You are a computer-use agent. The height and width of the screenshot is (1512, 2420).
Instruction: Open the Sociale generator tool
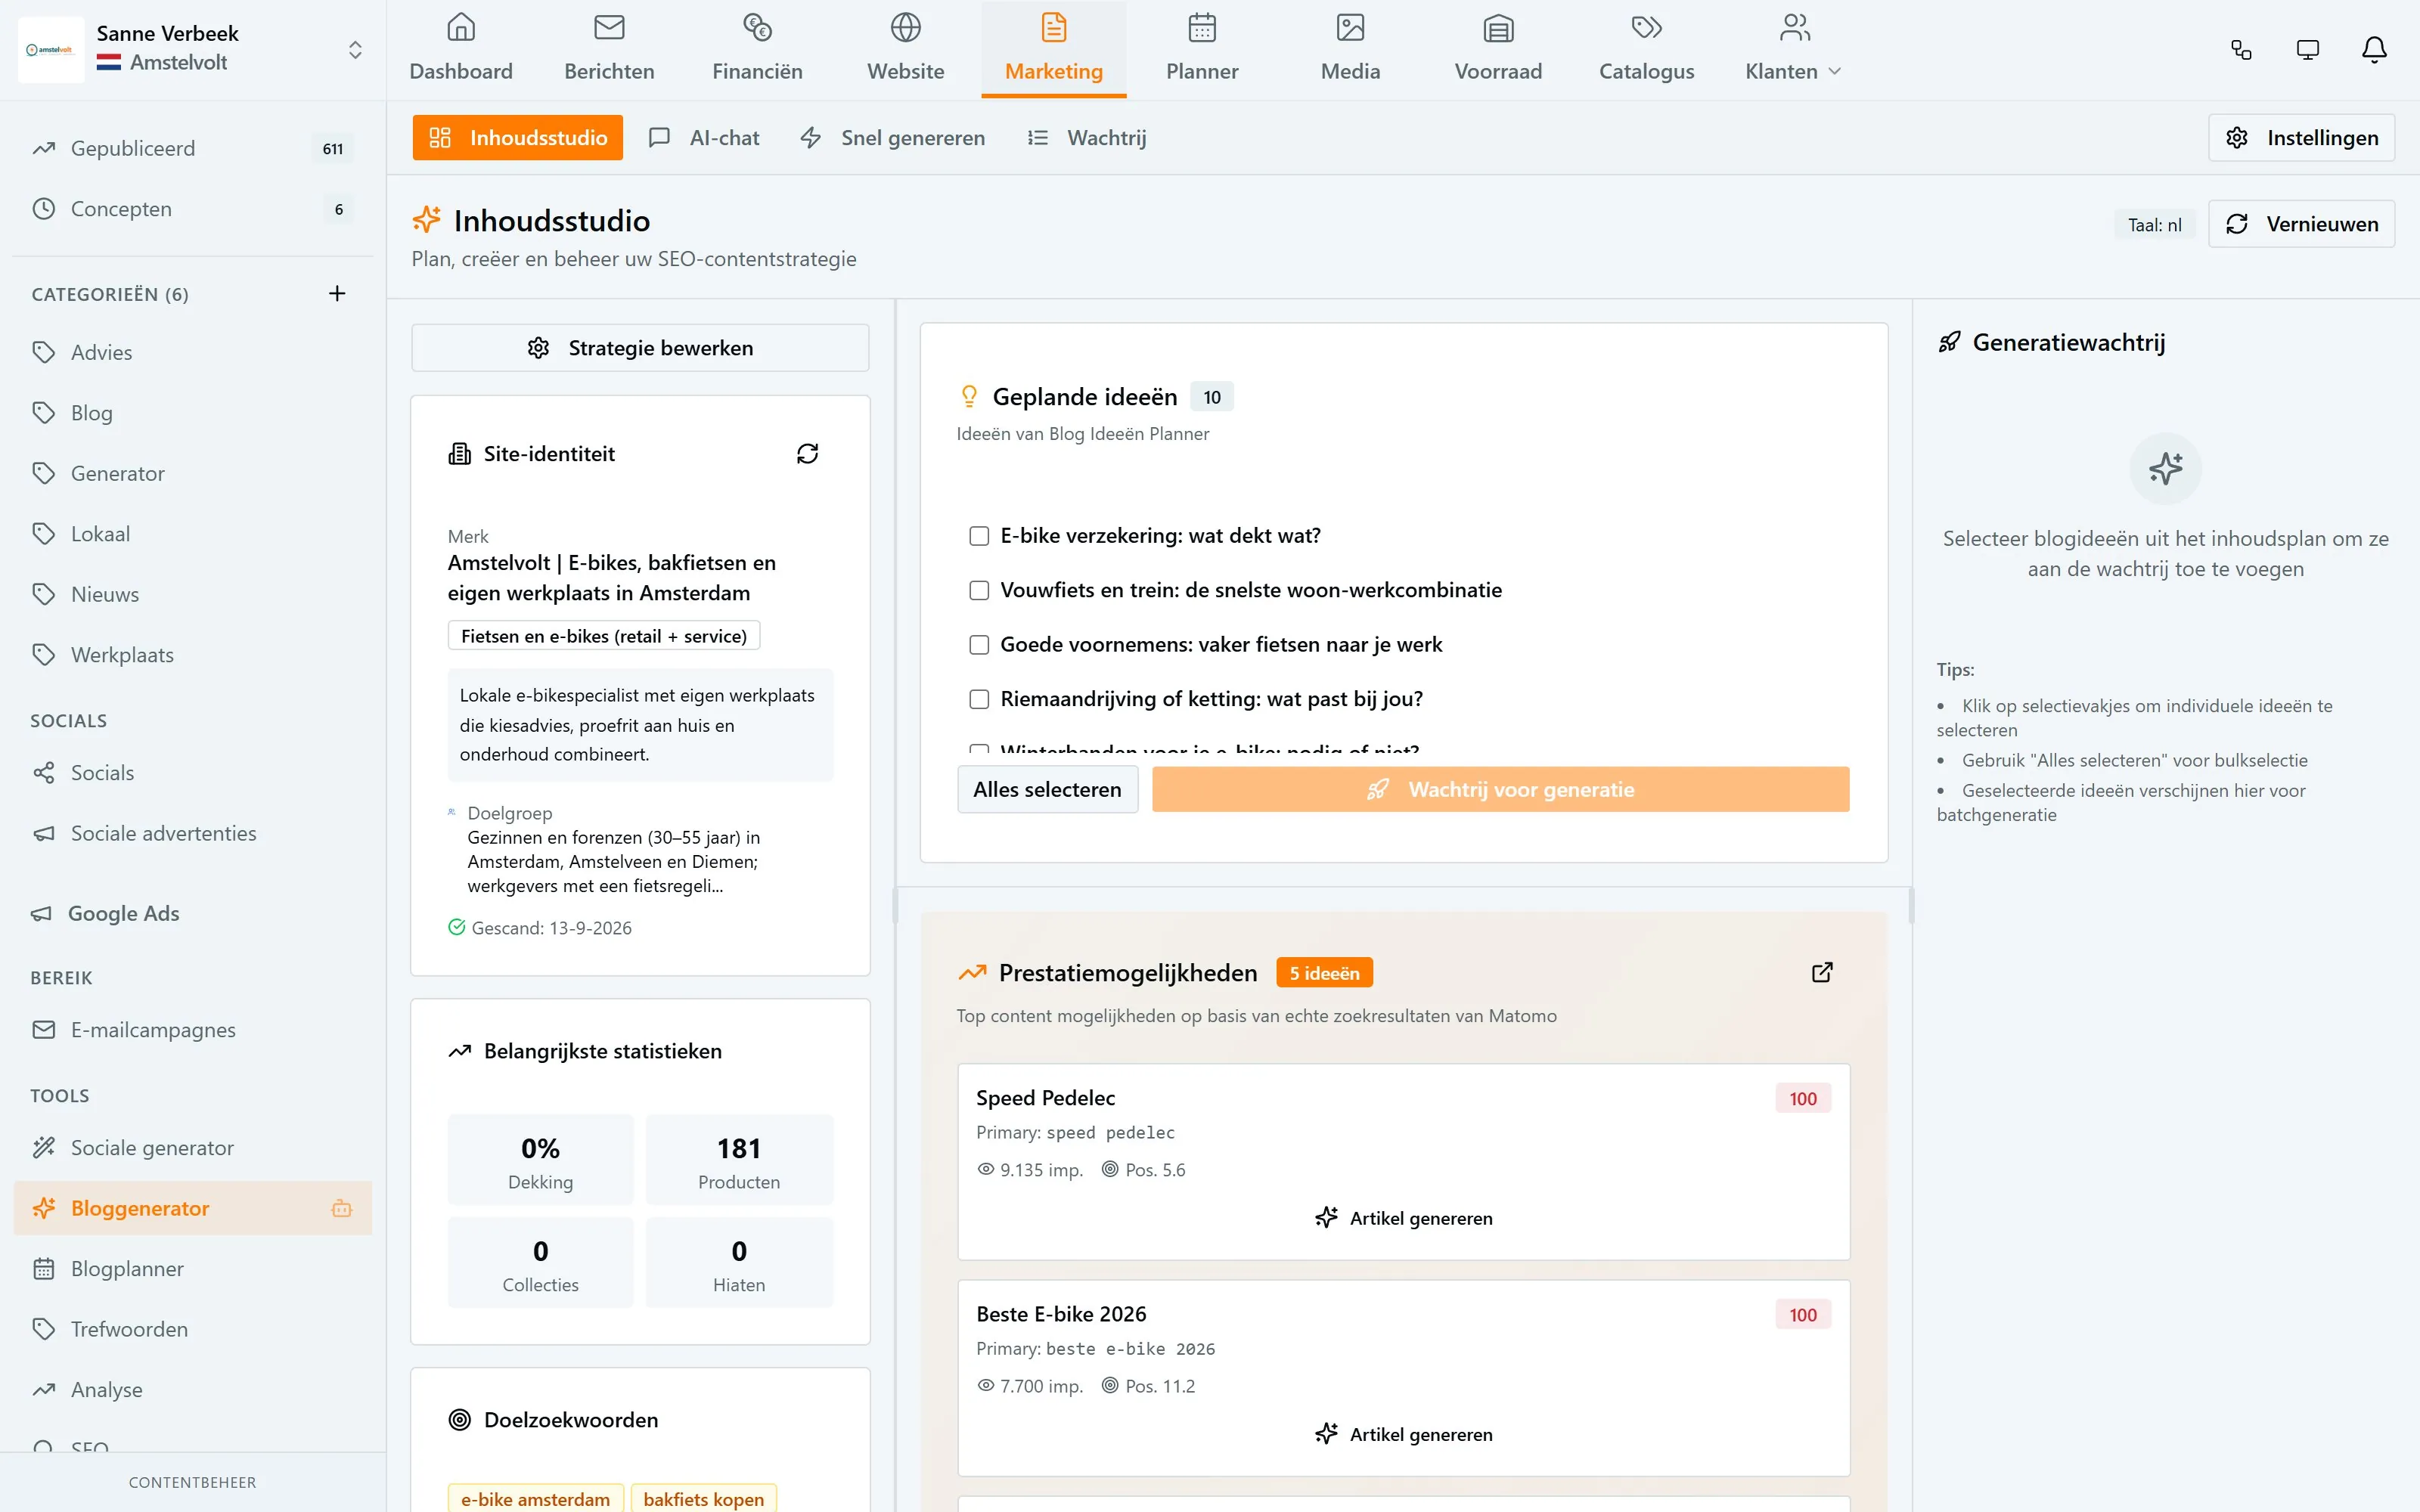tap(192, 1147)
